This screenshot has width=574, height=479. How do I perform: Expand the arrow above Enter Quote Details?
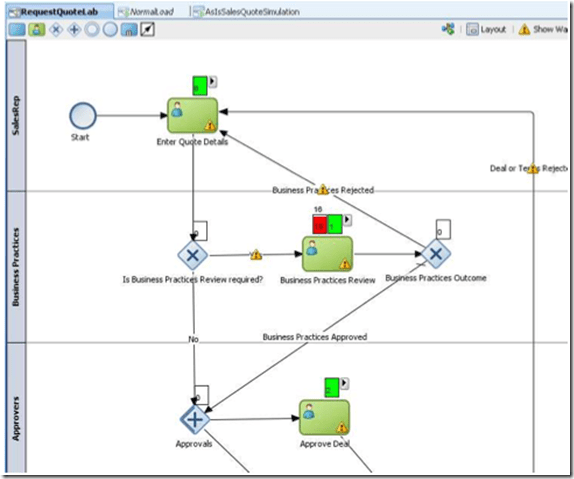212,81
